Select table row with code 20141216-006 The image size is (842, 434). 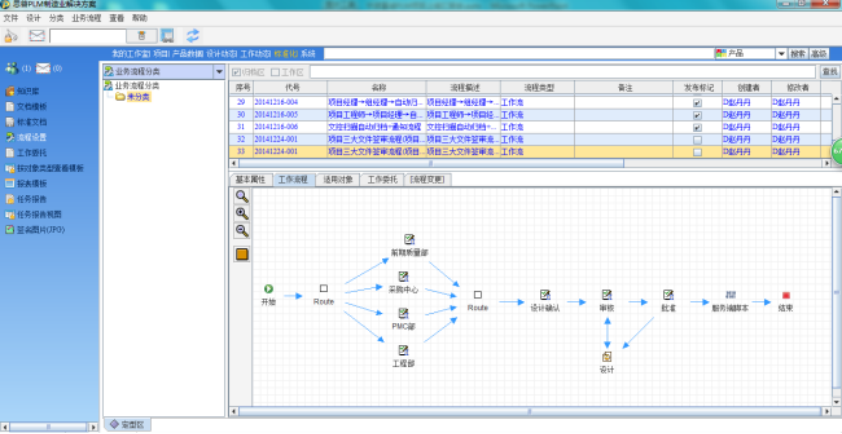525,128
